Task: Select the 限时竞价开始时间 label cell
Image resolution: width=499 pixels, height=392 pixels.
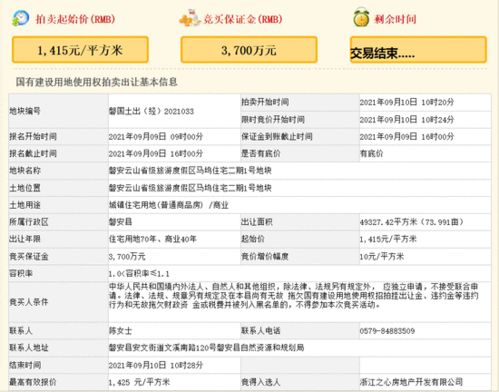Action: [x=300, y=120]
